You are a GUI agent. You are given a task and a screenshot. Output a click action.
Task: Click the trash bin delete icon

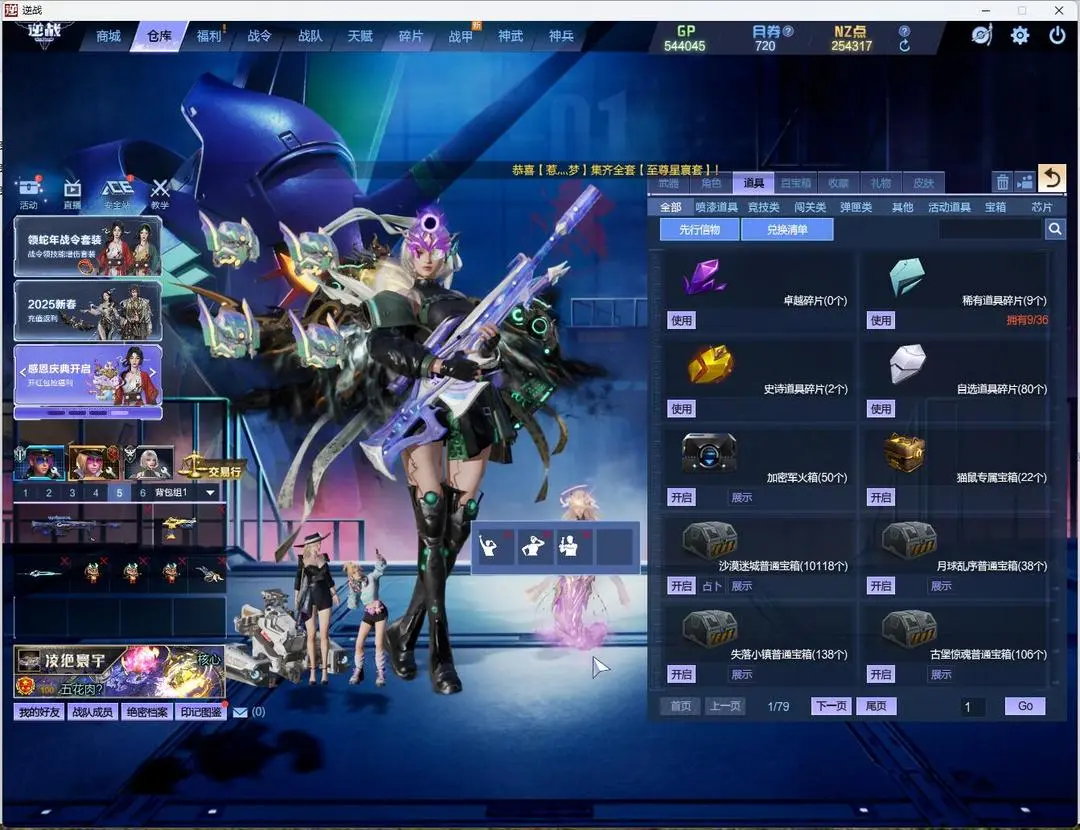point(1002,182)
